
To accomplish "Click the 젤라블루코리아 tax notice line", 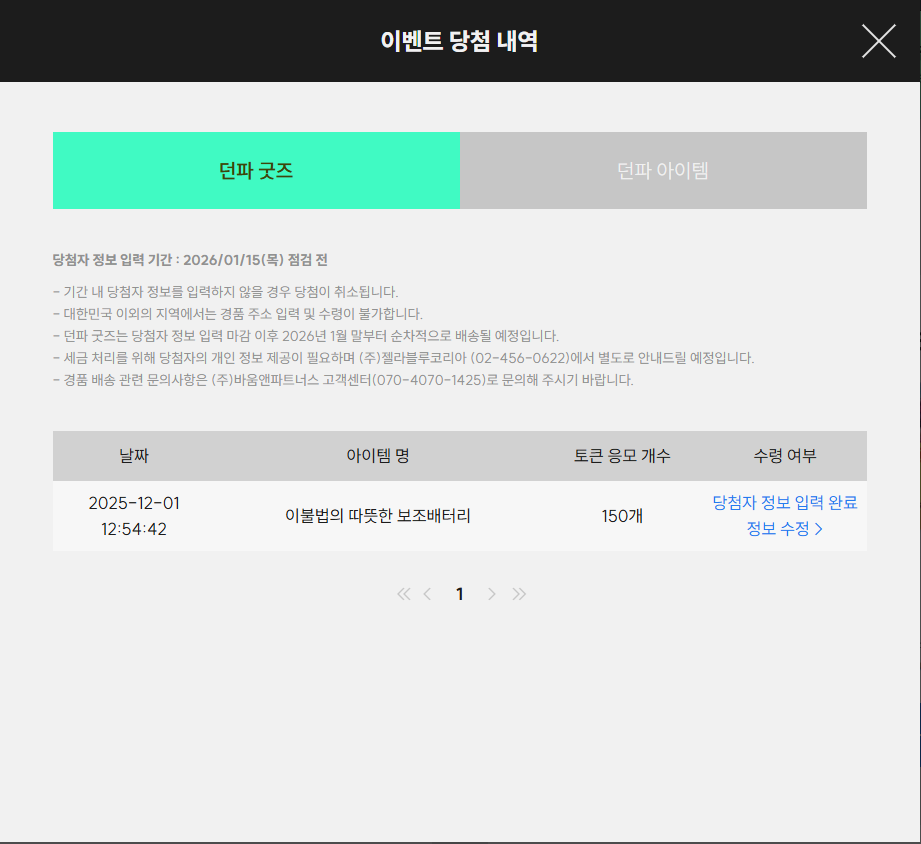I will click(x=403, y=358).
